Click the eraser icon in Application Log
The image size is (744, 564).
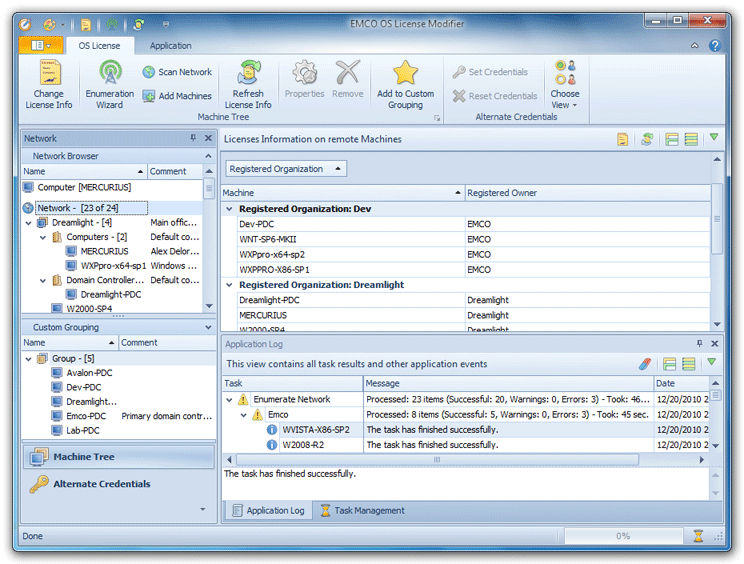[644, 364]
